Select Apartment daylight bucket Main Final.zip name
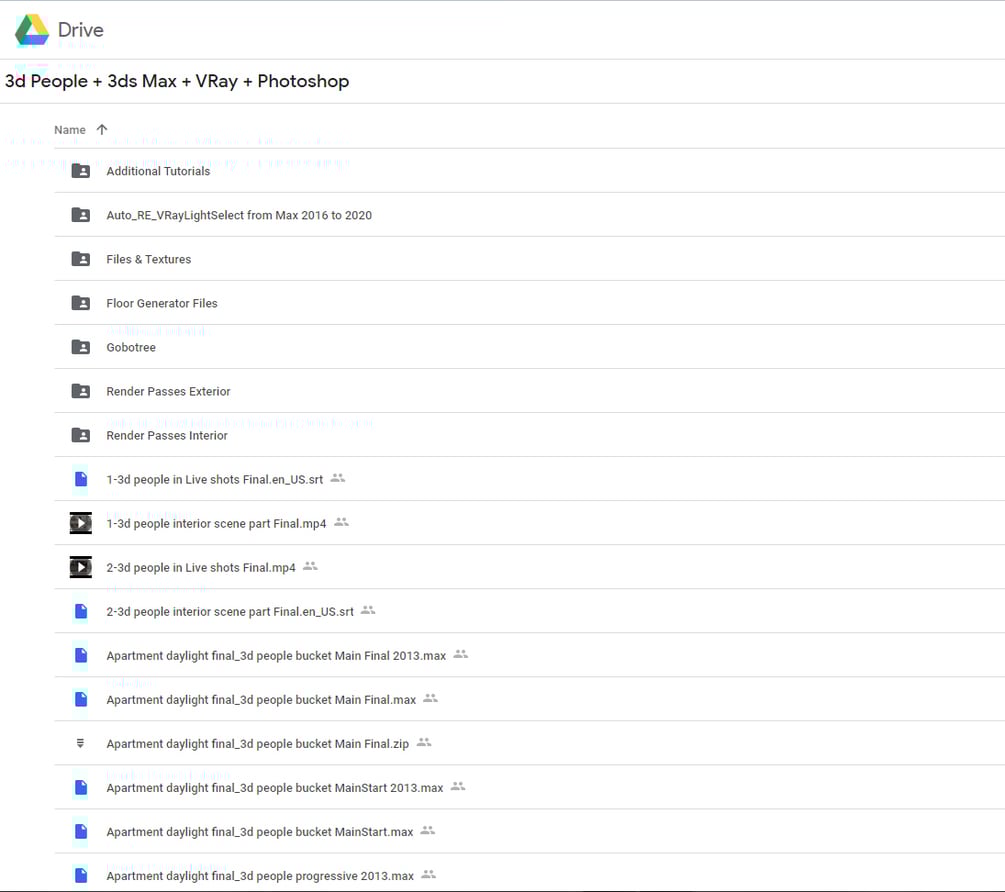 [258, 744]
